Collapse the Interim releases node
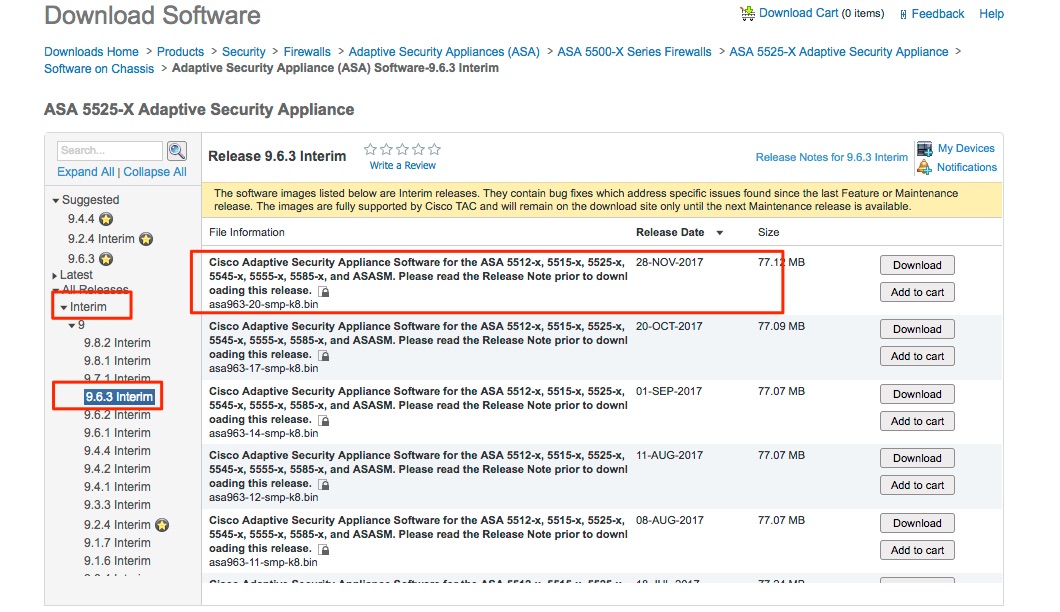Viewport: 1060px width, 612px height. tap(64, 308)
